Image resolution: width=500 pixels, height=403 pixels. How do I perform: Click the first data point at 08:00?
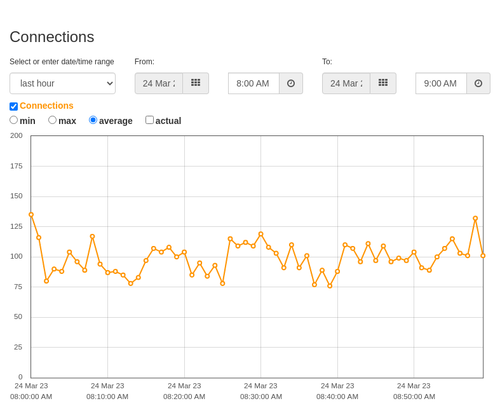click(x=31, y=215)
